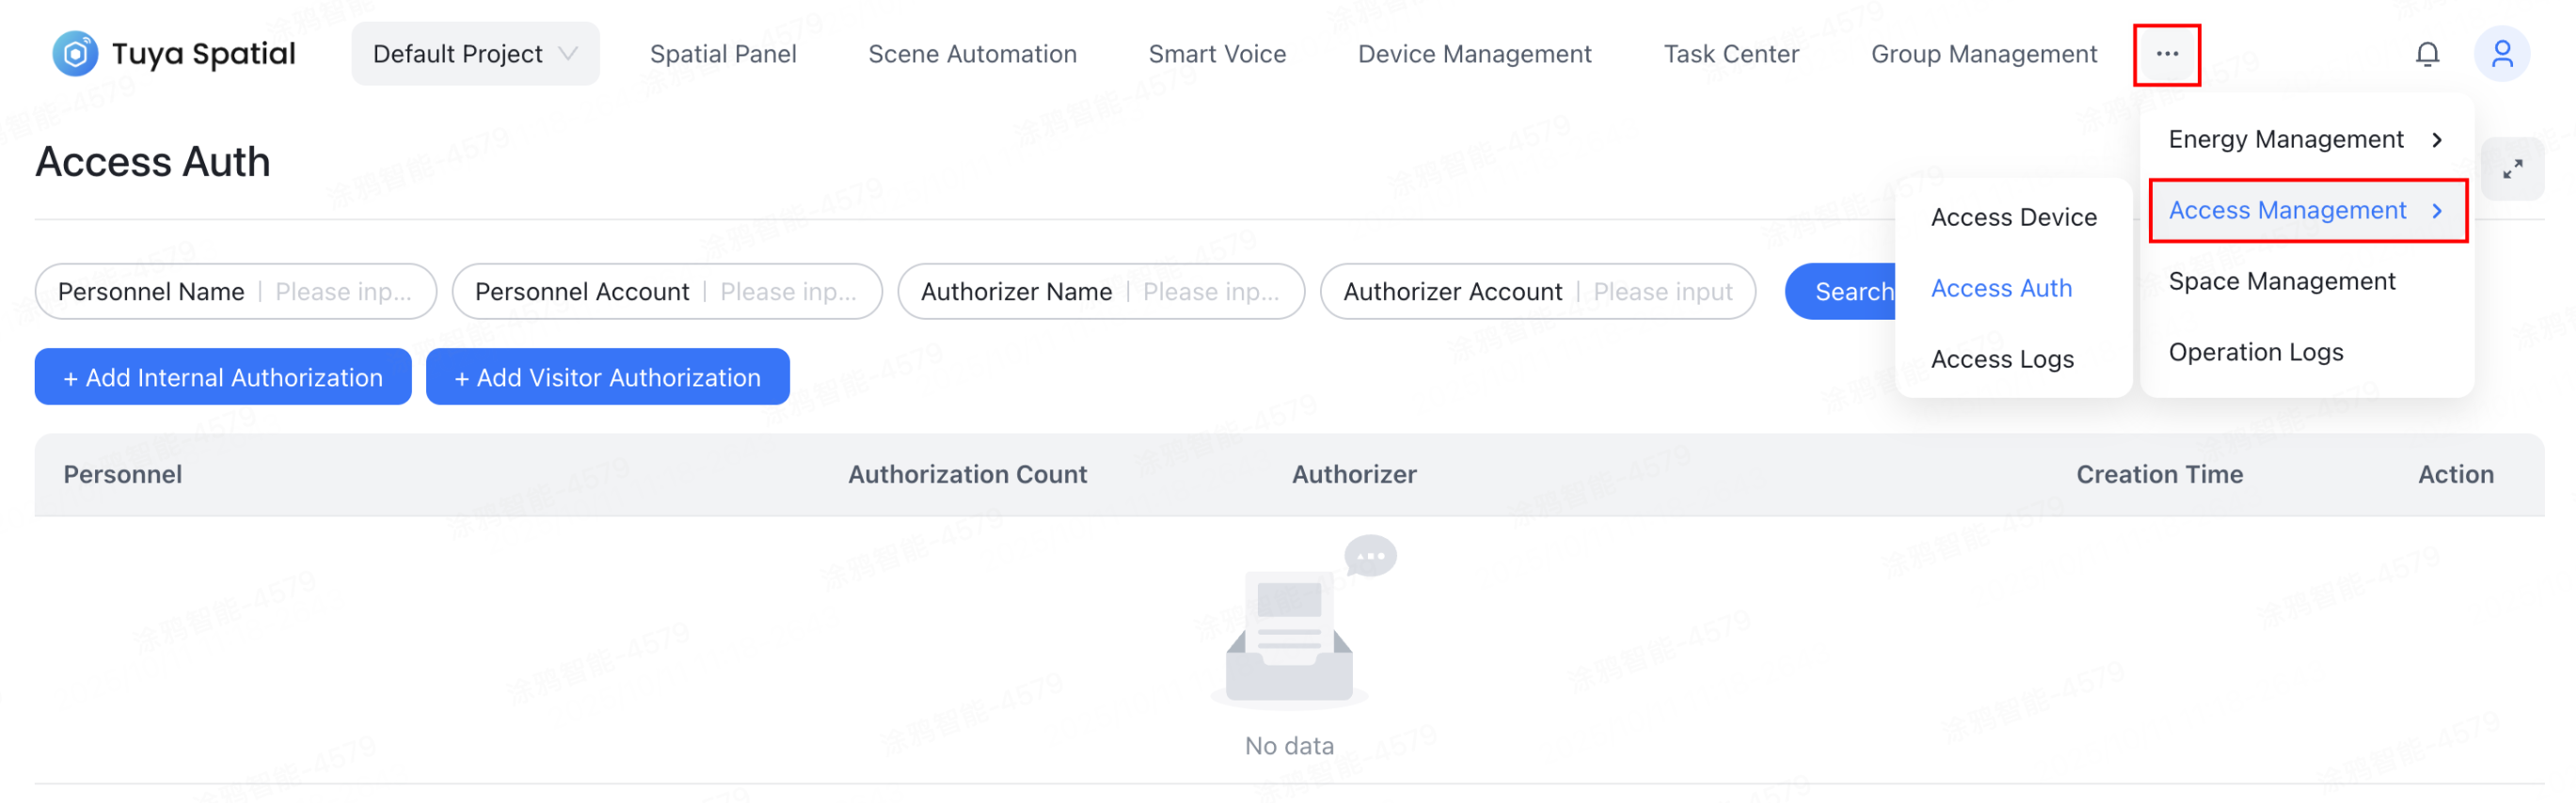Viewport: 2576px width, 803px height.
Task: Open the Default Project dropdown
Action: click(475, 53)
